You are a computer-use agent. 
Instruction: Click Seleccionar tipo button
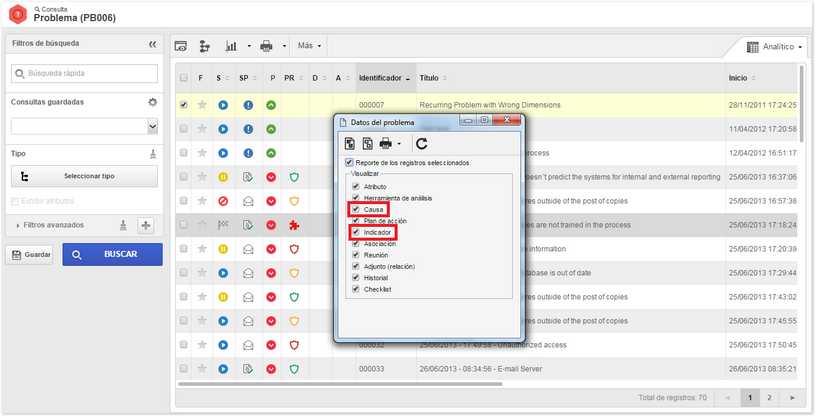[84, 176]
